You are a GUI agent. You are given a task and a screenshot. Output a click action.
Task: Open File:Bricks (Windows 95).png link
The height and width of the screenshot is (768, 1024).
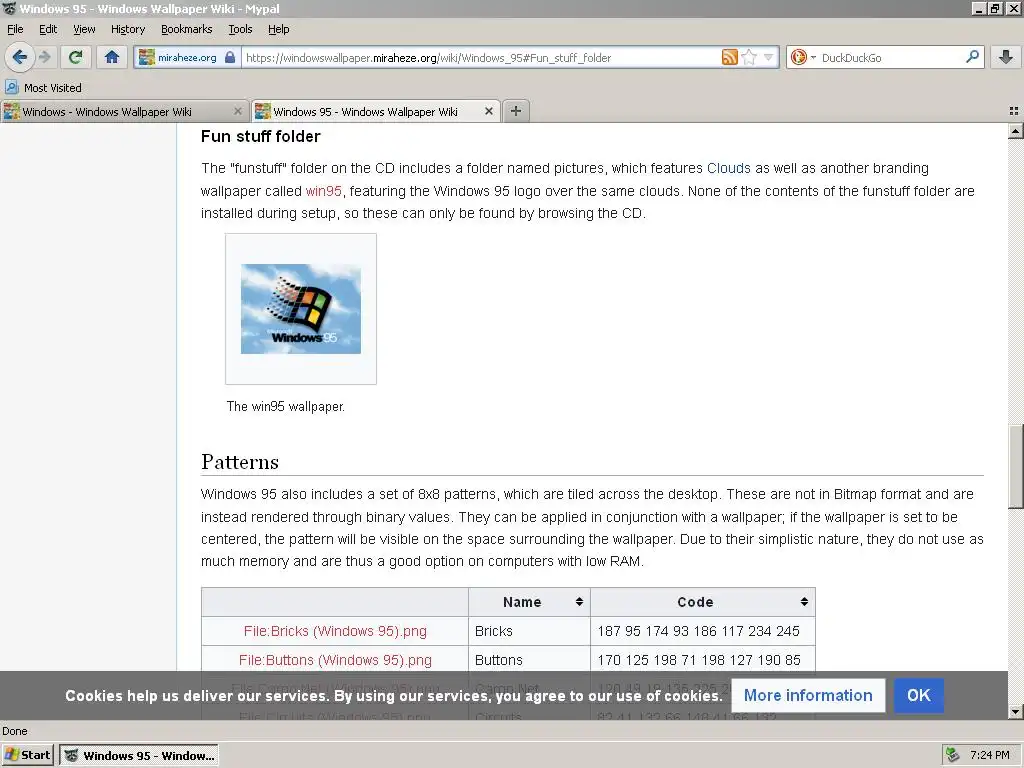tap(335, 632)
